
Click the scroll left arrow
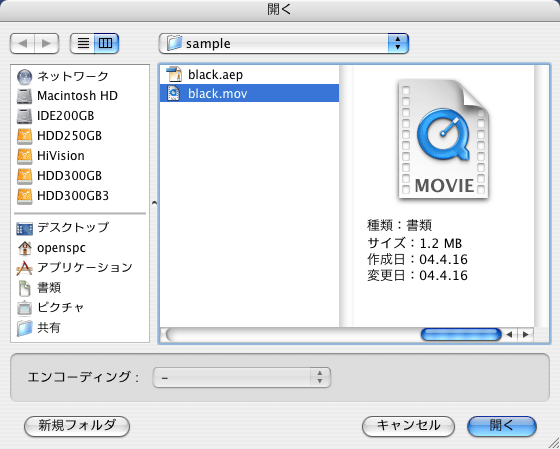click(x=510, y=335)
